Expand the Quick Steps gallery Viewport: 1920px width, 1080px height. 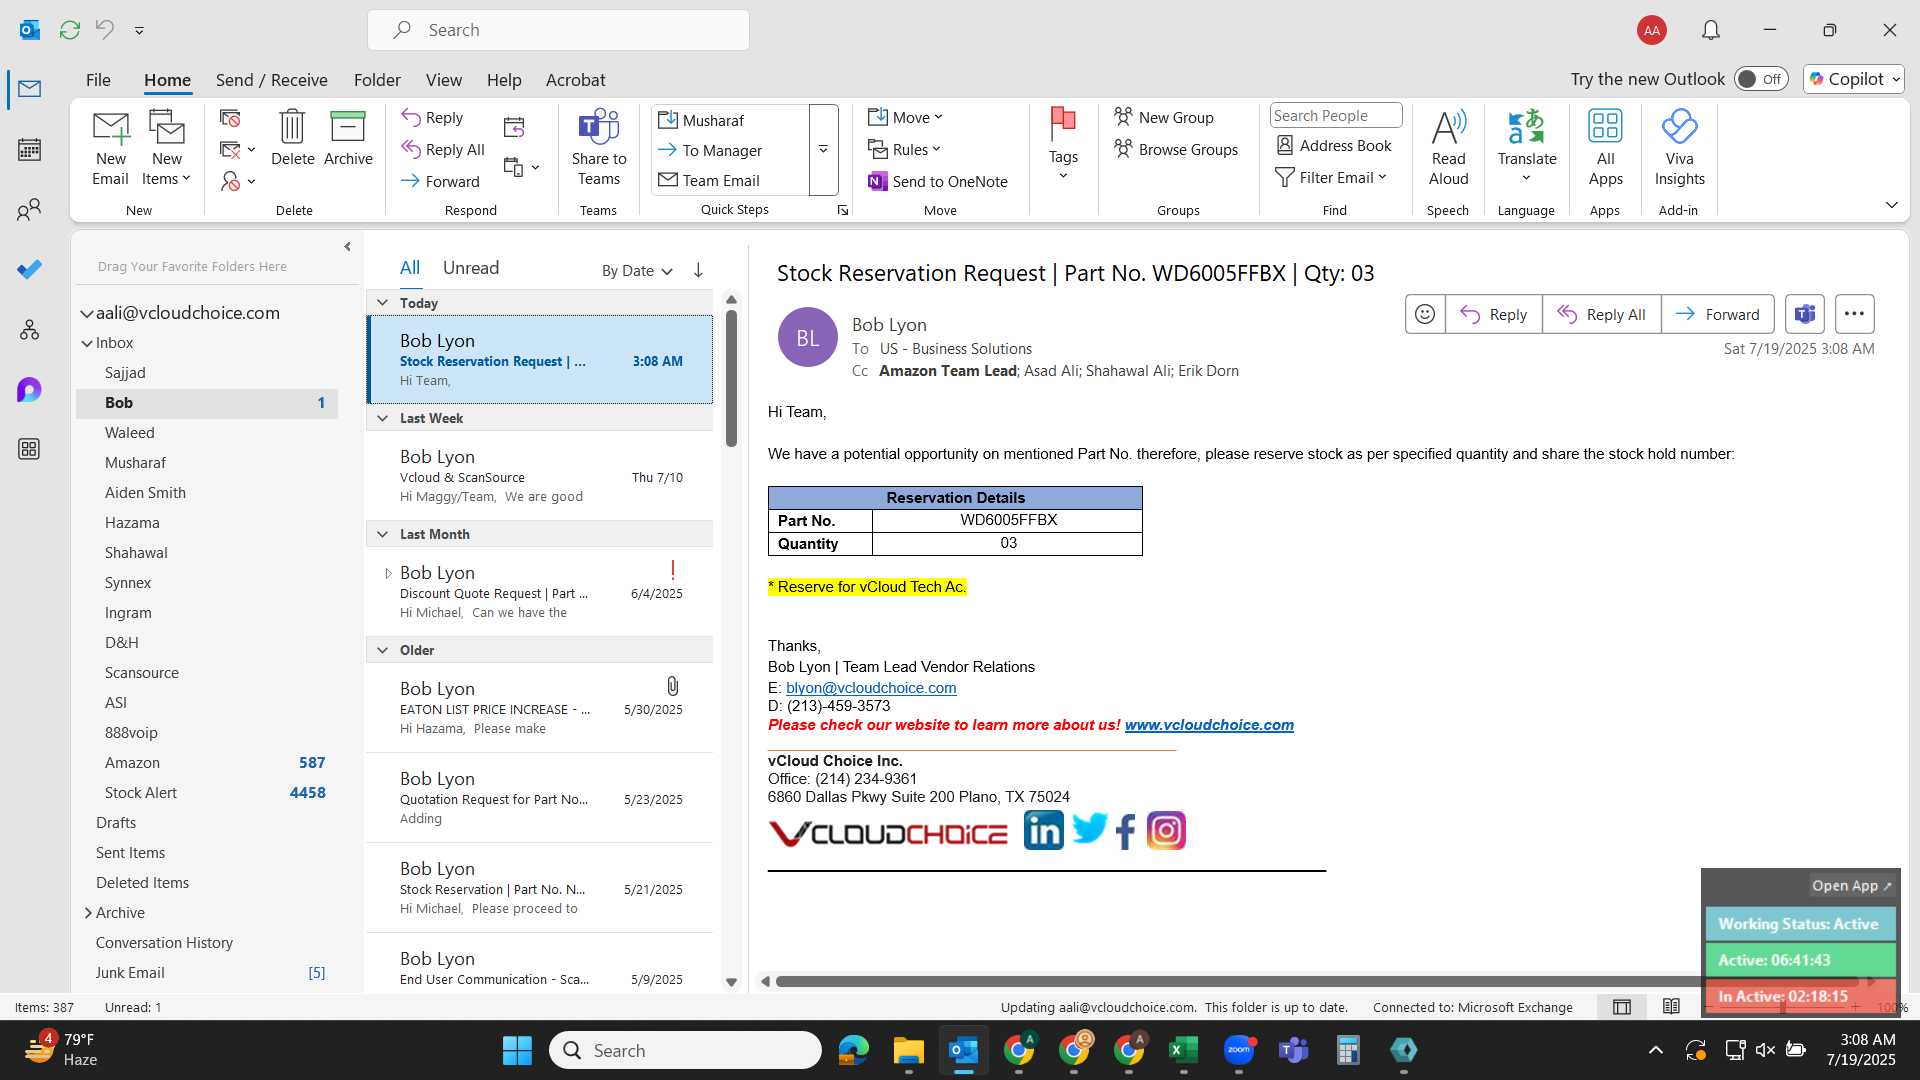tap(823, 150)
